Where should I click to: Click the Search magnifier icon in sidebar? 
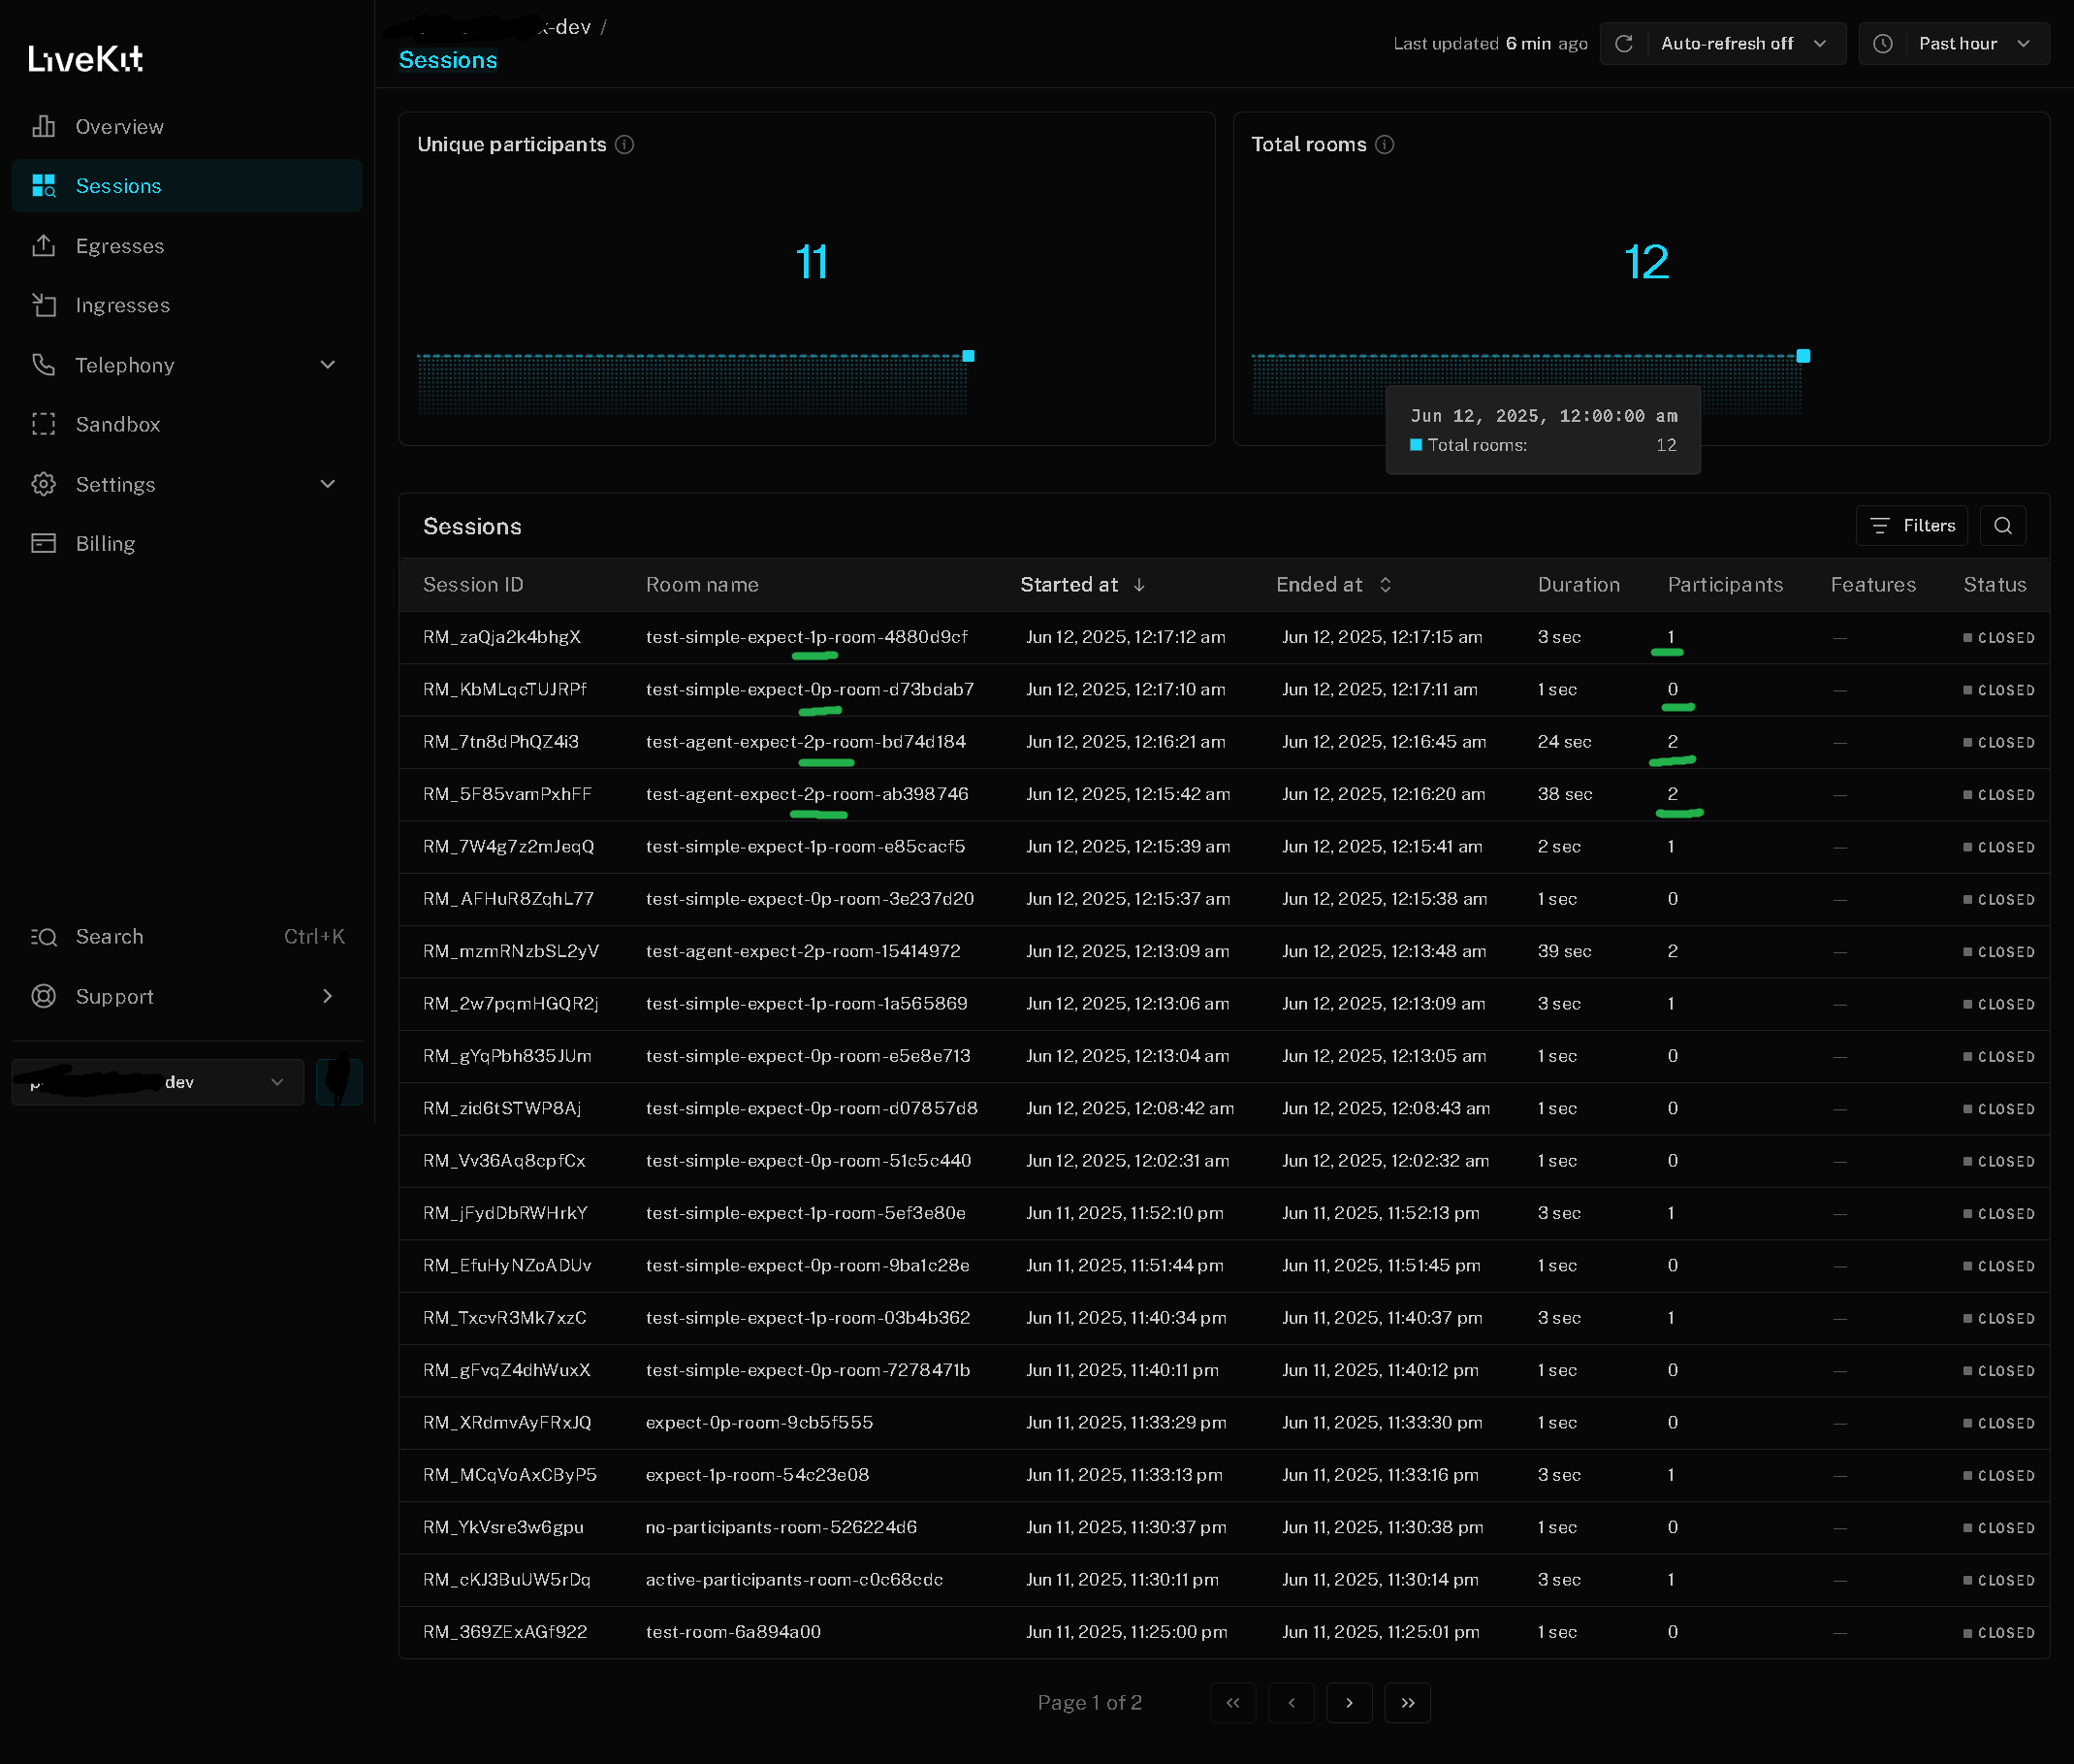coord(44,937)
